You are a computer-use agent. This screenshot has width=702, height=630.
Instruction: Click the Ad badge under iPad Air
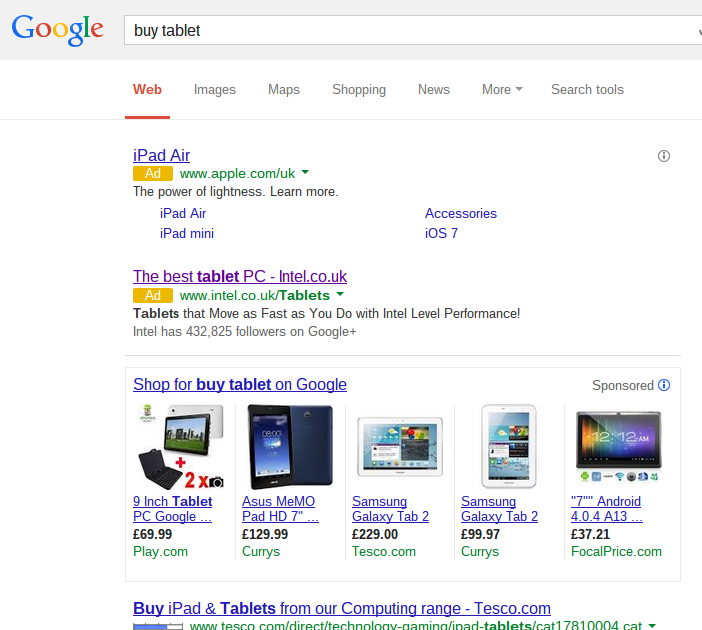[153, 173]
